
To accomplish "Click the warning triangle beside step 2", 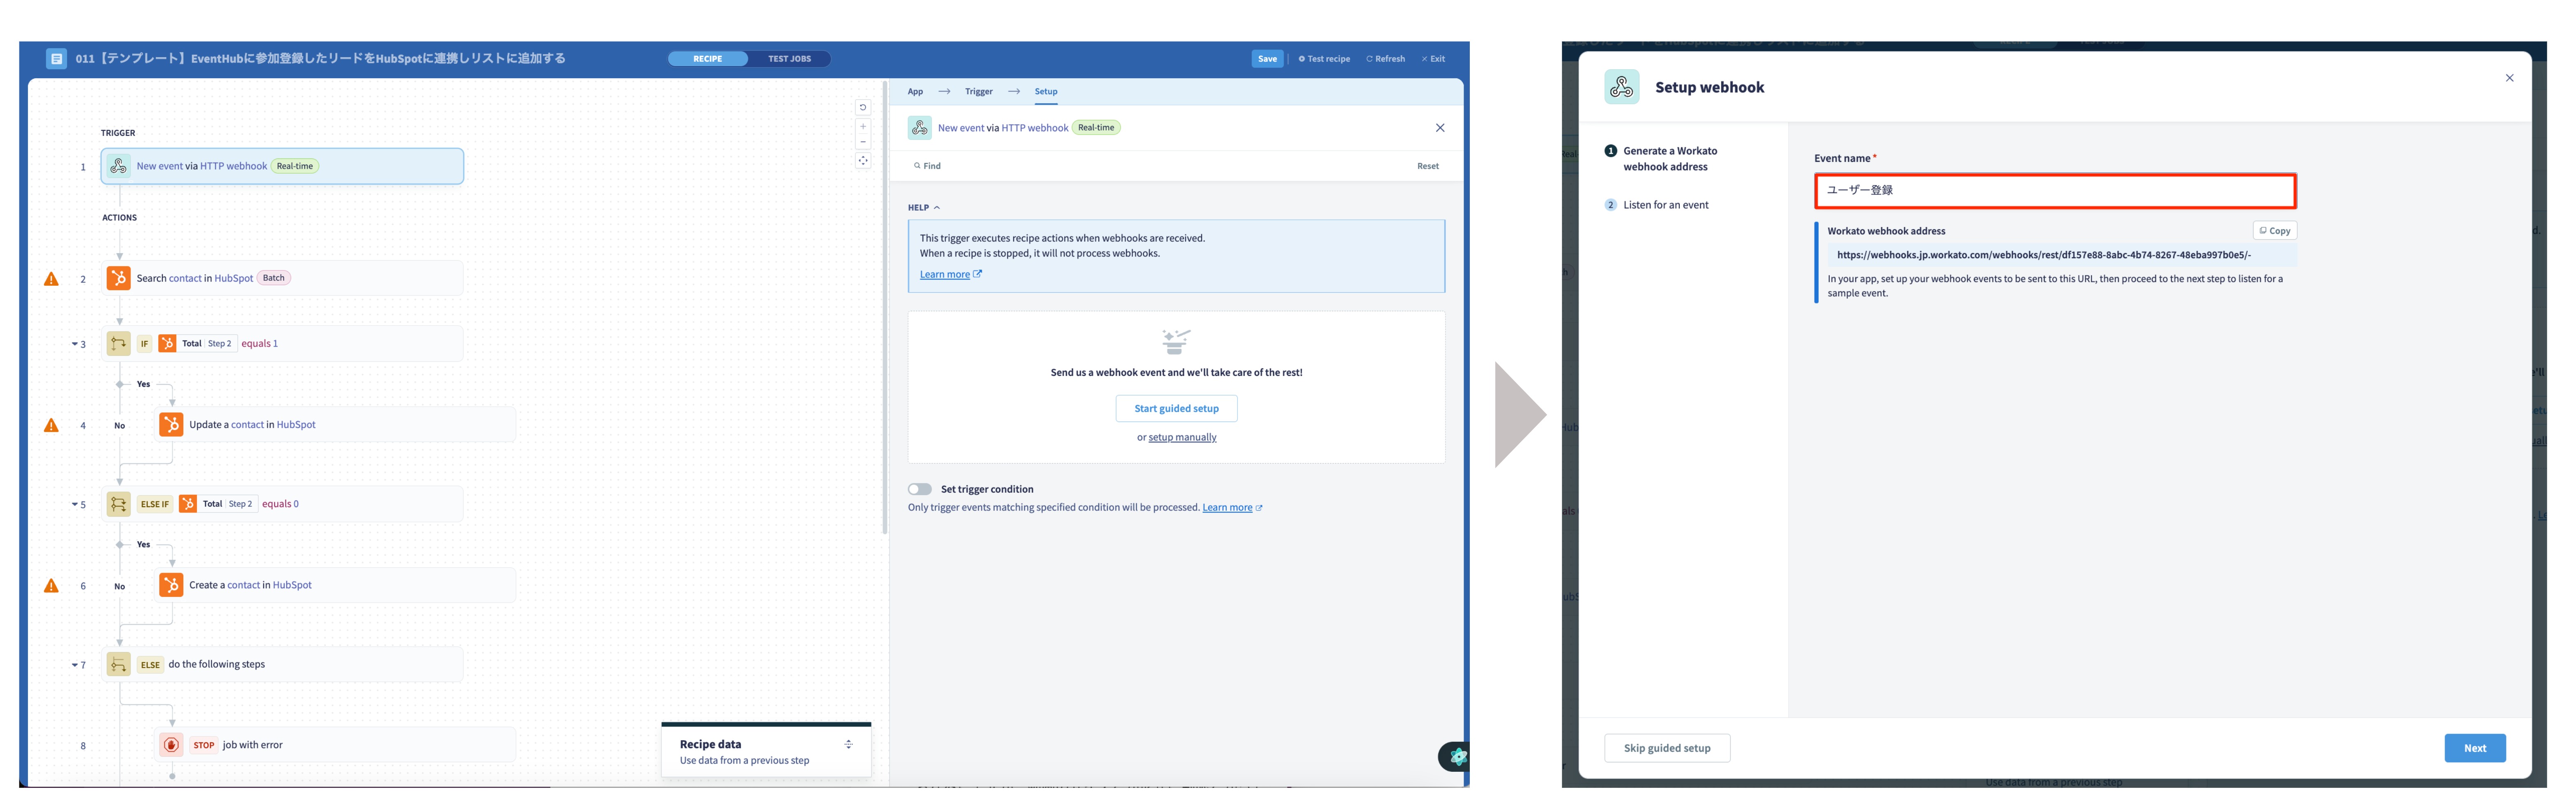I will click(x=51, y=279).
